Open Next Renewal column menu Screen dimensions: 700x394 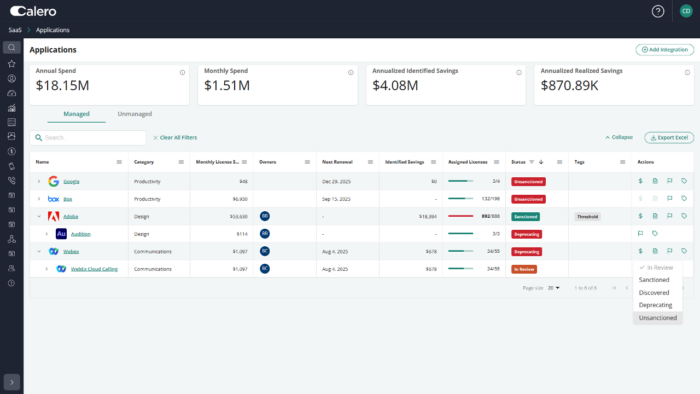(370, 162)
